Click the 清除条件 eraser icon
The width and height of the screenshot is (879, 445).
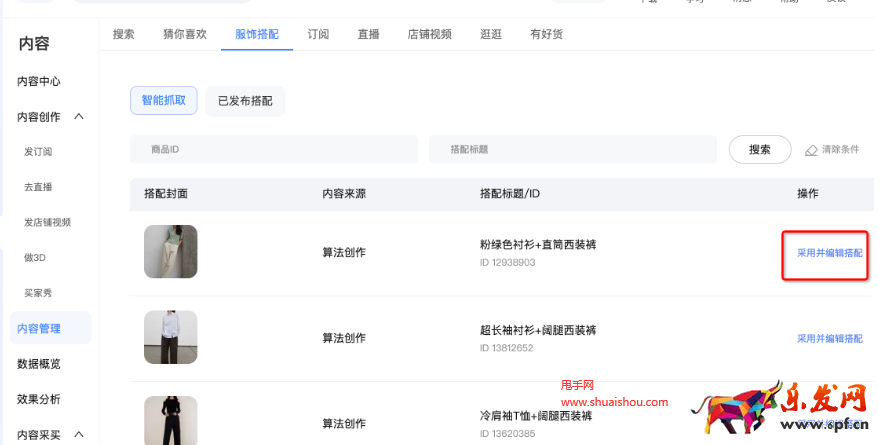tap(811, 150)
